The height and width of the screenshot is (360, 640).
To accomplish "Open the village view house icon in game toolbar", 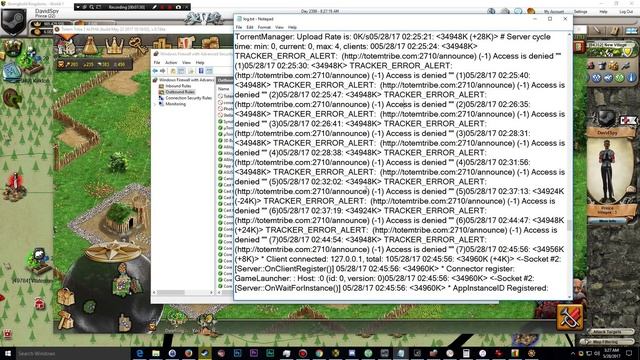I will [67, 46].
